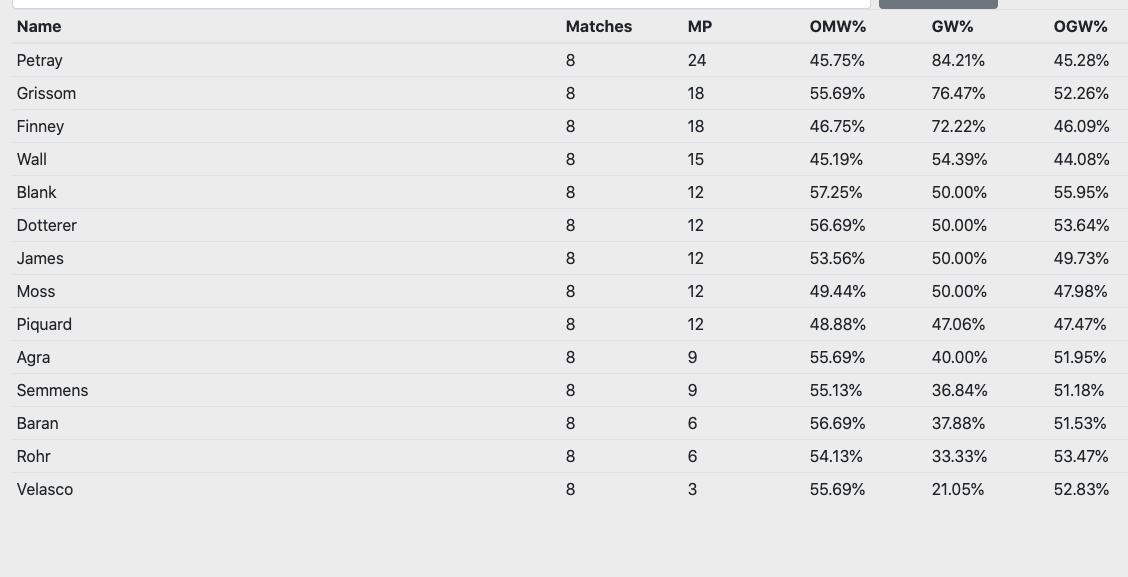The height and width of the screenshot is (577, 1128).
Task: Sort players by Matches column
Action: [x=598, y=26]
